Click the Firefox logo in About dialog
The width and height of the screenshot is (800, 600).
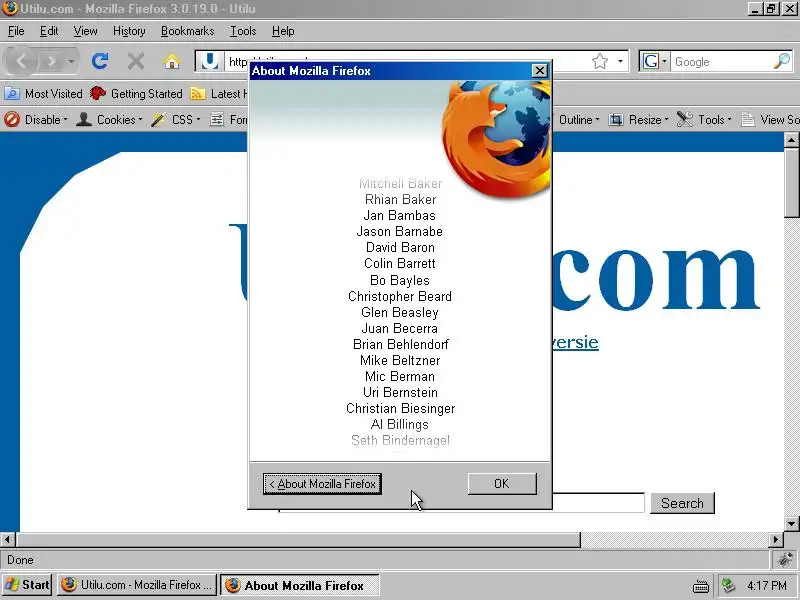coord(497,139)
